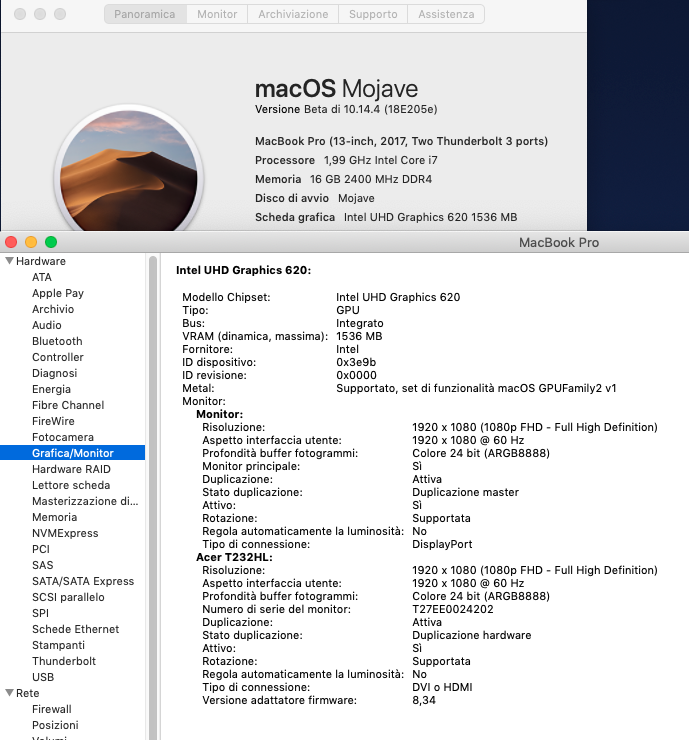Click the Metal support value text
This screenshot has height=740, width=689.
[x=476, y=388]
